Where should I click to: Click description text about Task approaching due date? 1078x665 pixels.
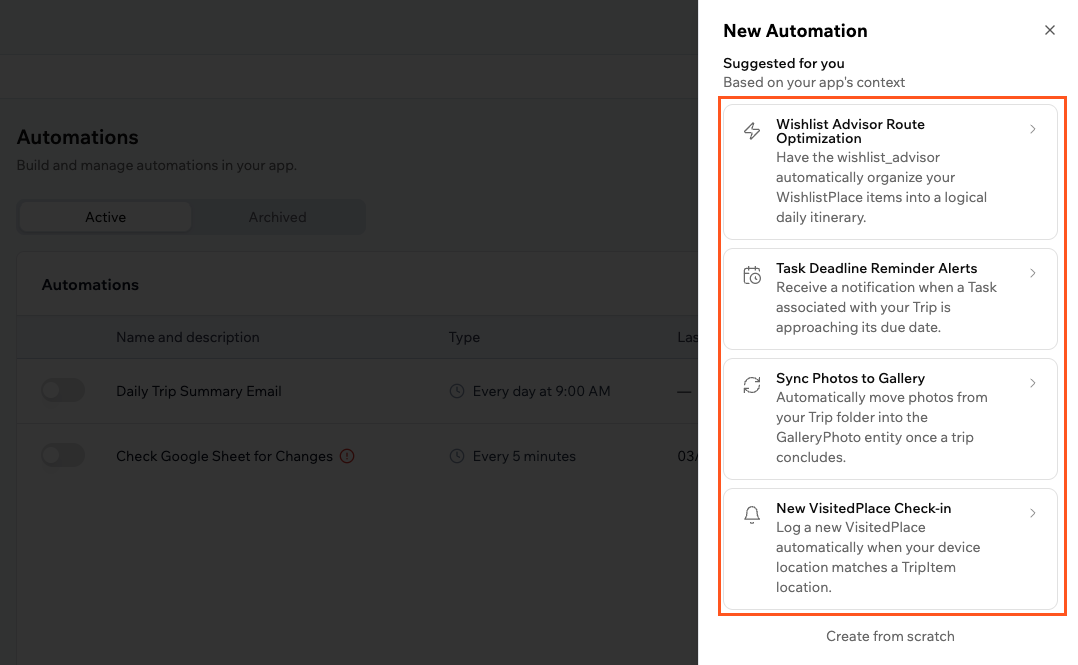[886, 307]
